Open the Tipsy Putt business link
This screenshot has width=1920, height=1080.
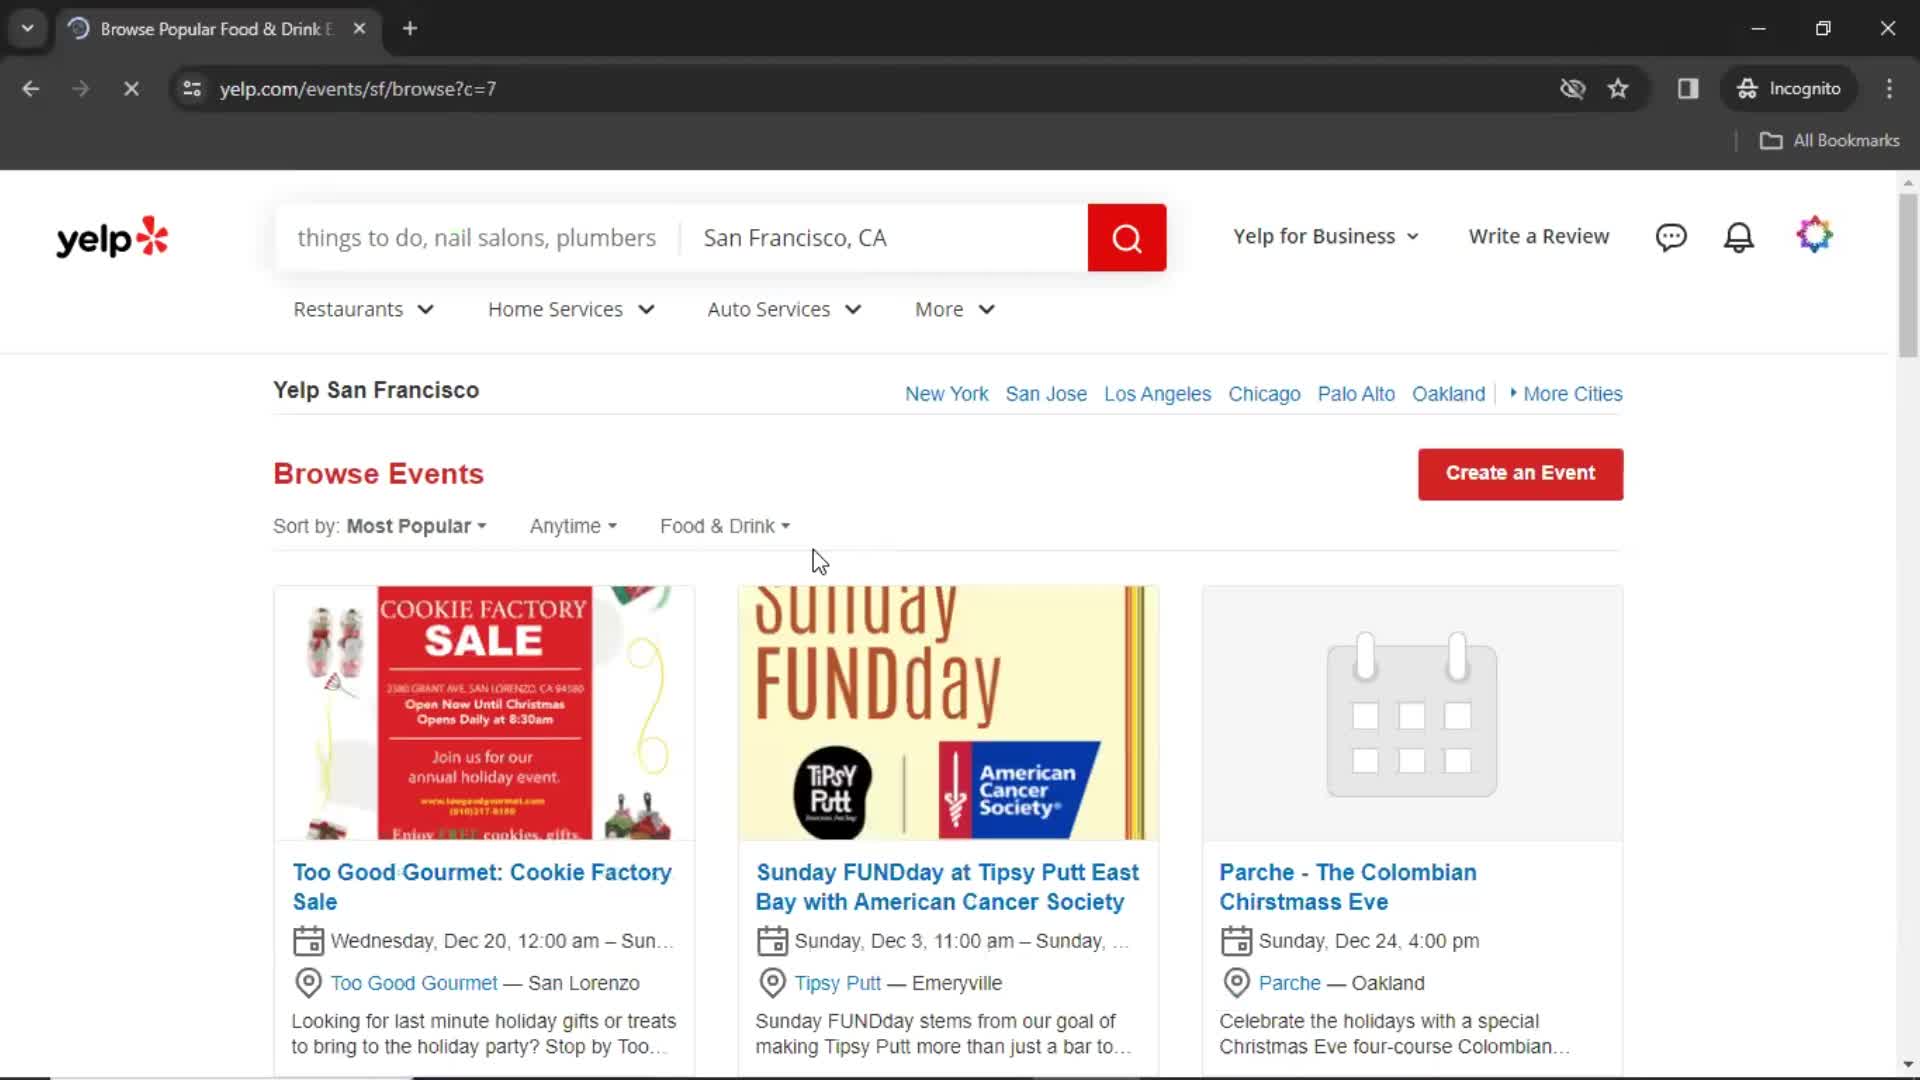click(838, 983)
